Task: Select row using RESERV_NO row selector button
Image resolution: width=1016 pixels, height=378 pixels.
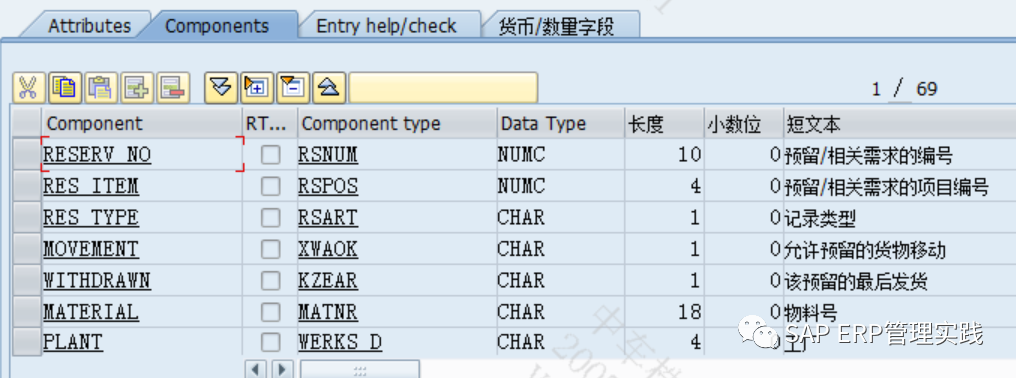Action: coord(27,155)
